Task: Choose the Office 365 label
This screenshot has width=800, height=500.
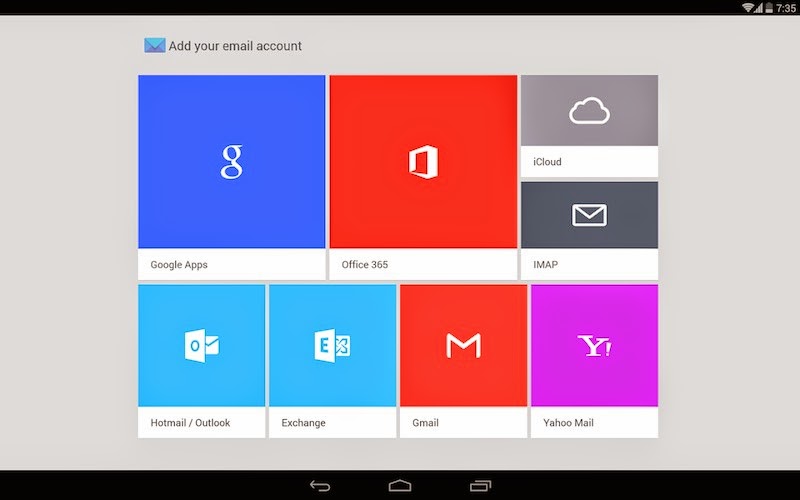Action: click(x=365, y=264)
